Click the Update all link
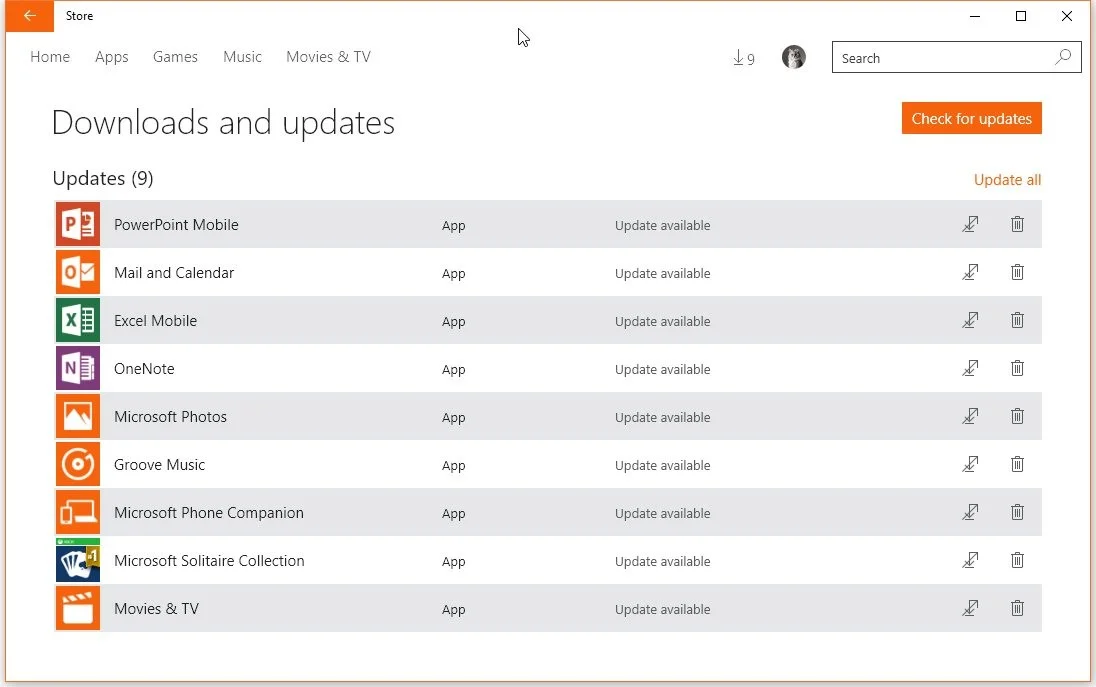This screenshot has width=1096, height=687. point(1007,179)
